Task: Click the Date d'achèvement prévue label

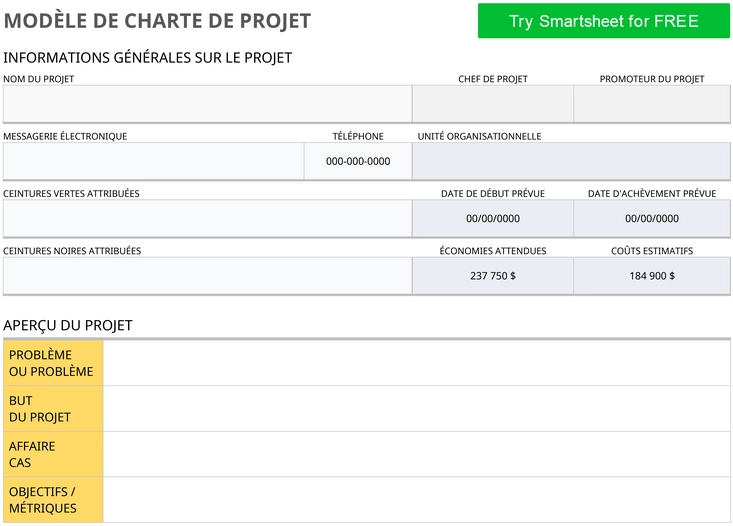Action: coord(652,194)
